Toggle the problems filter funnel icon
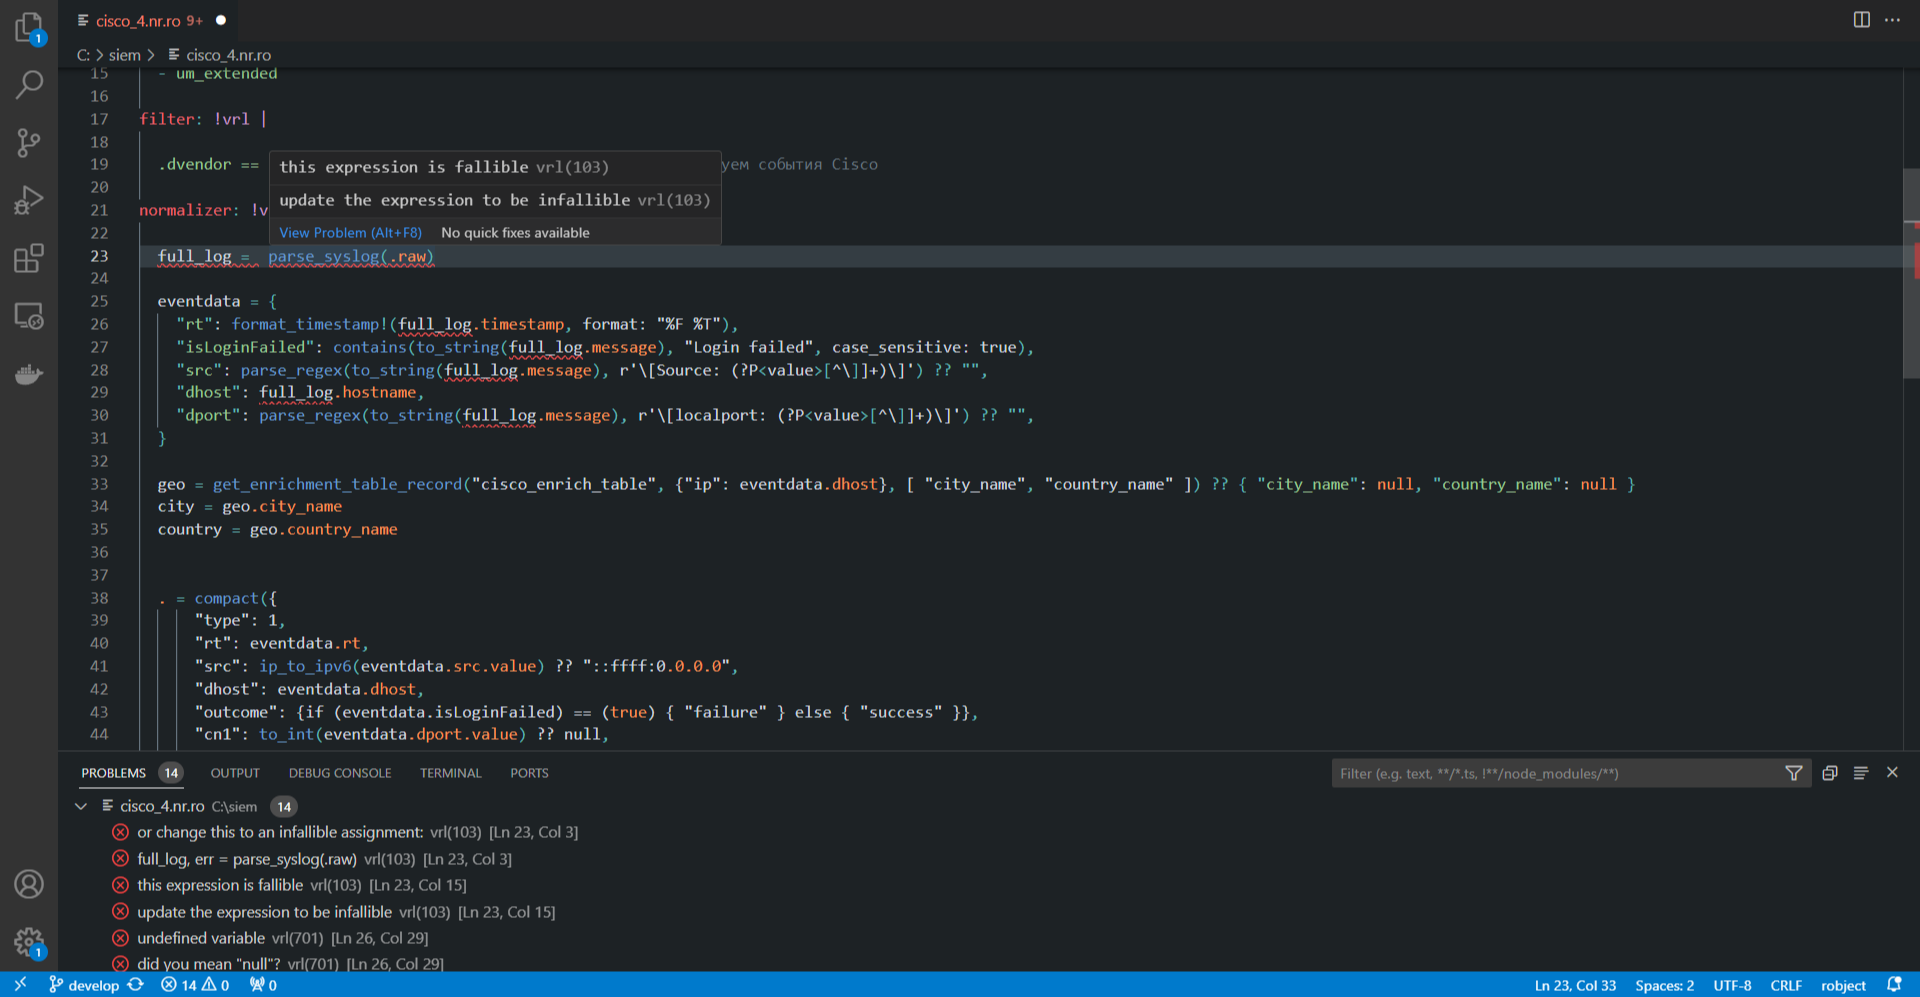 [x=1794, y=773]
